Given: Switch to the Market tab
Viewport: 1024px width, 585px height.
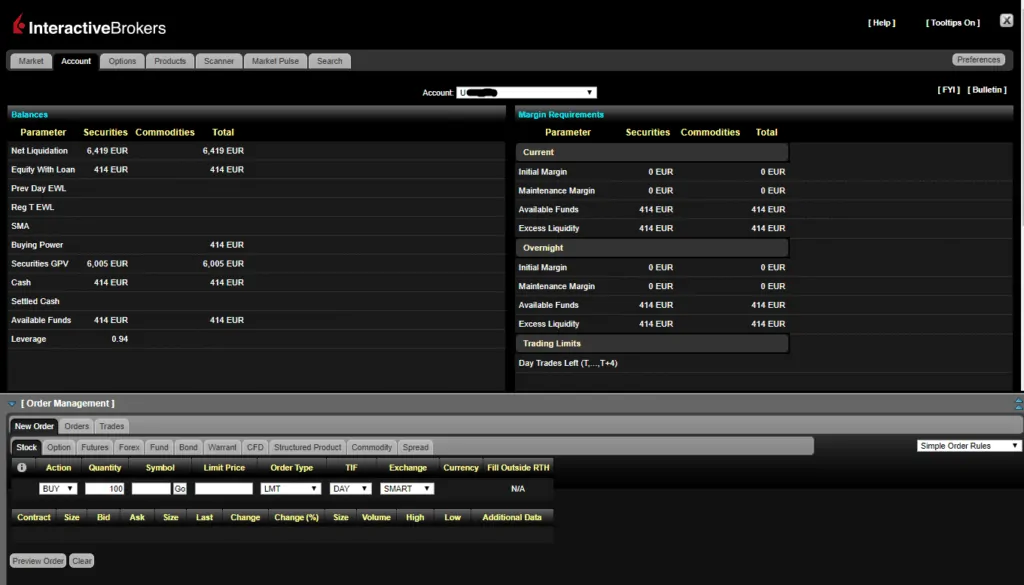Looking at the screenshot, I should [31, 61].
